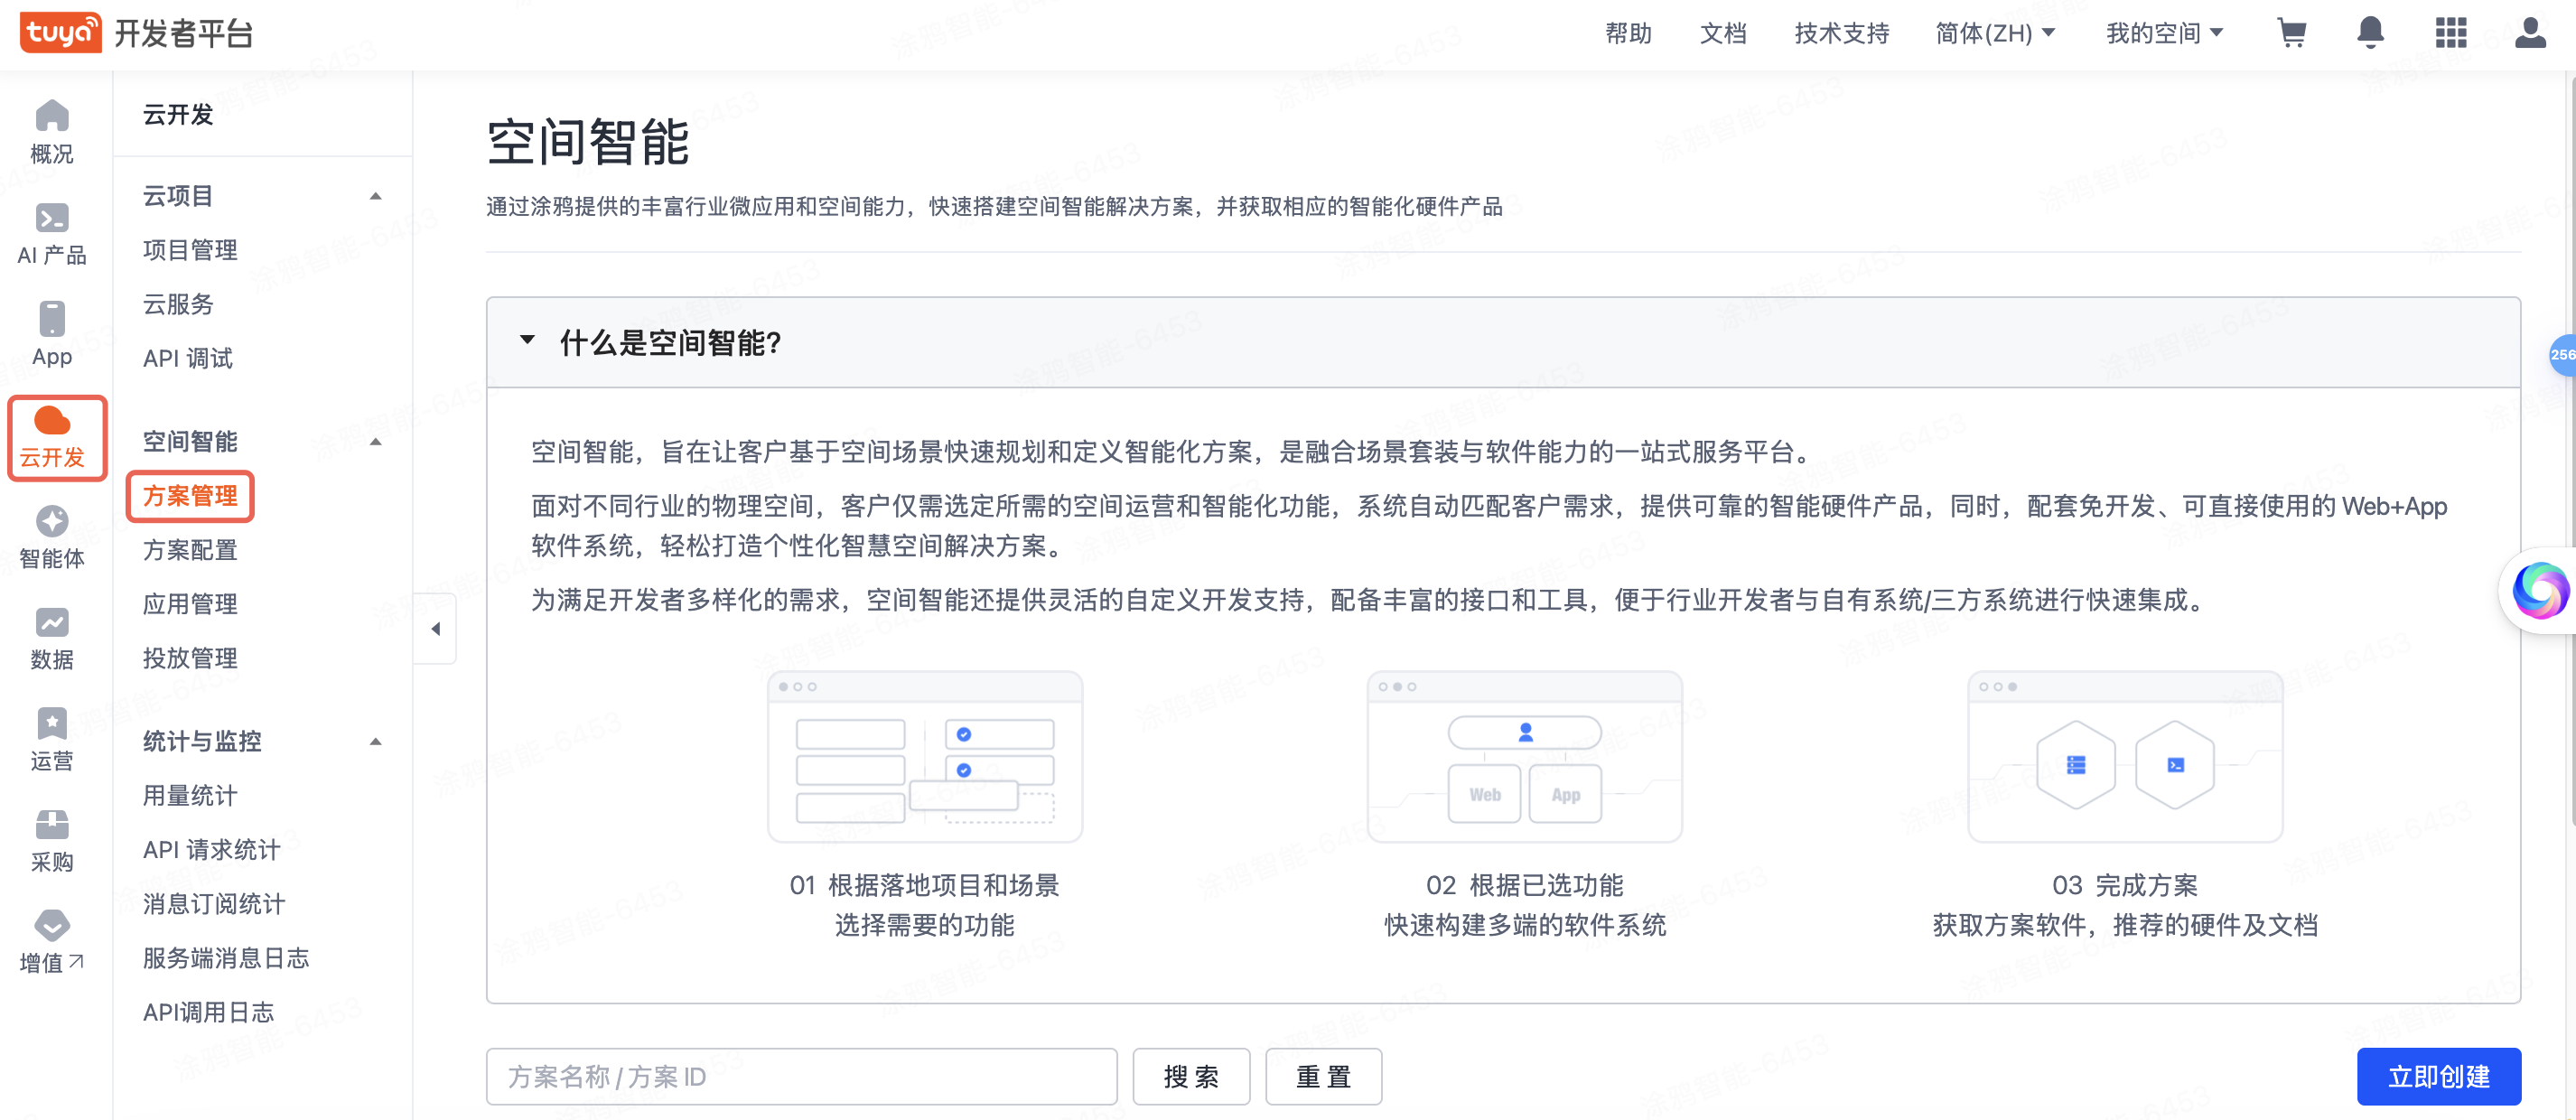The width and height of the screenshot is (2576, 1120).
Task: Collapse the 云项目 menu group
Action: pyautogui.click(x=377, y=196)
